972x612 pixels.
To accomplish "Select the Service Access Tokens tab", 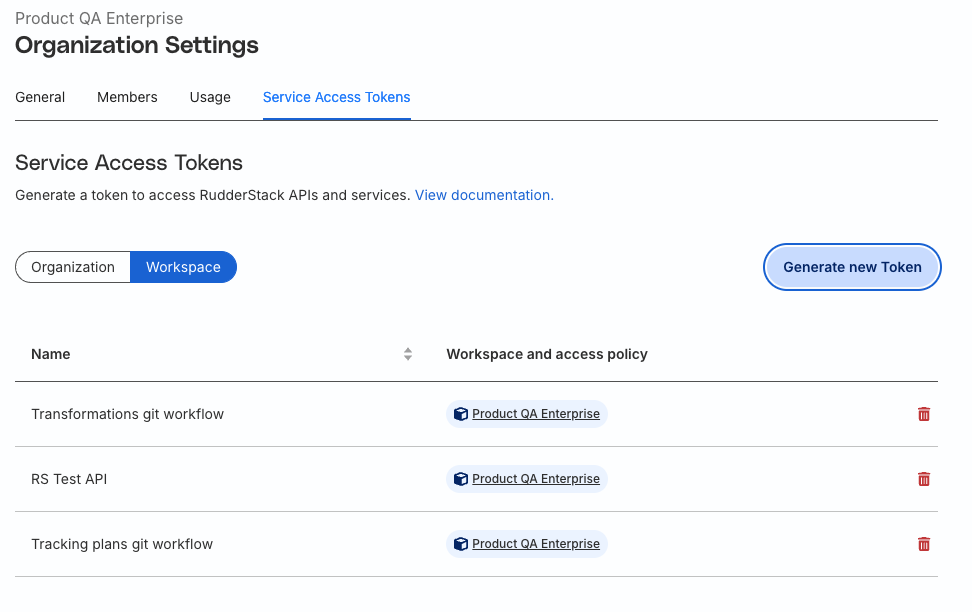I will [x=337, y=97].
